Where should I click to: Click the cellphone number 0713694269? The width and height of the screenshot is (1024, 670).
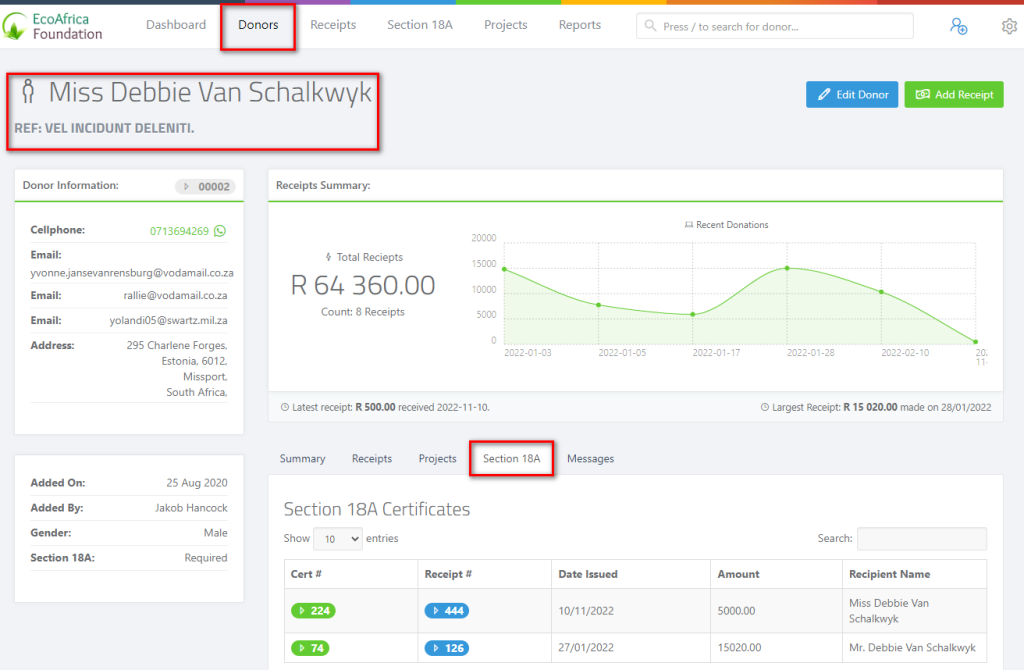tap(179, 231)
